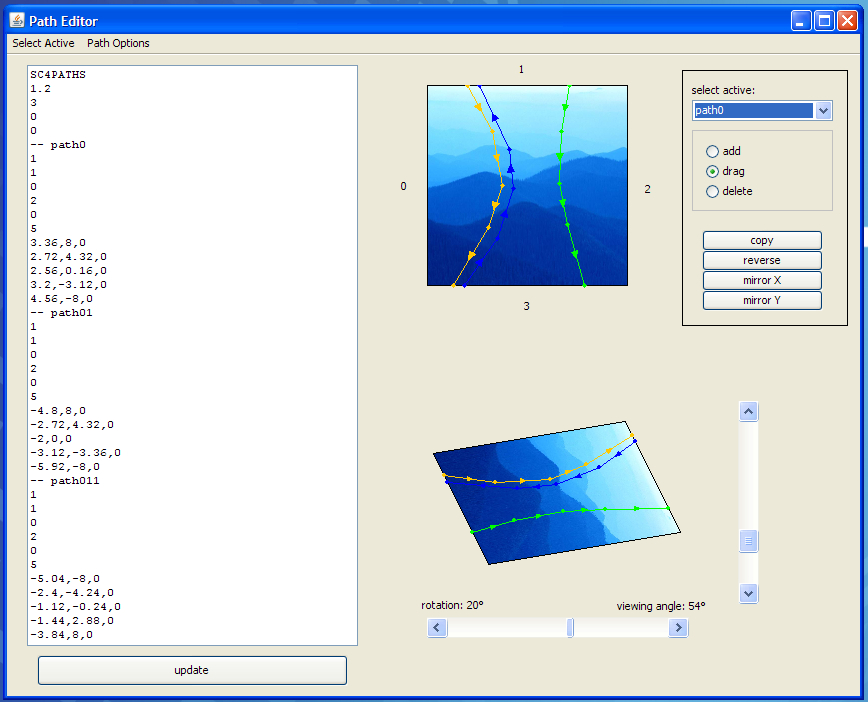This screenshot has width=868, height=702.
Task: Click the reverse button
Action: point(762,261)
